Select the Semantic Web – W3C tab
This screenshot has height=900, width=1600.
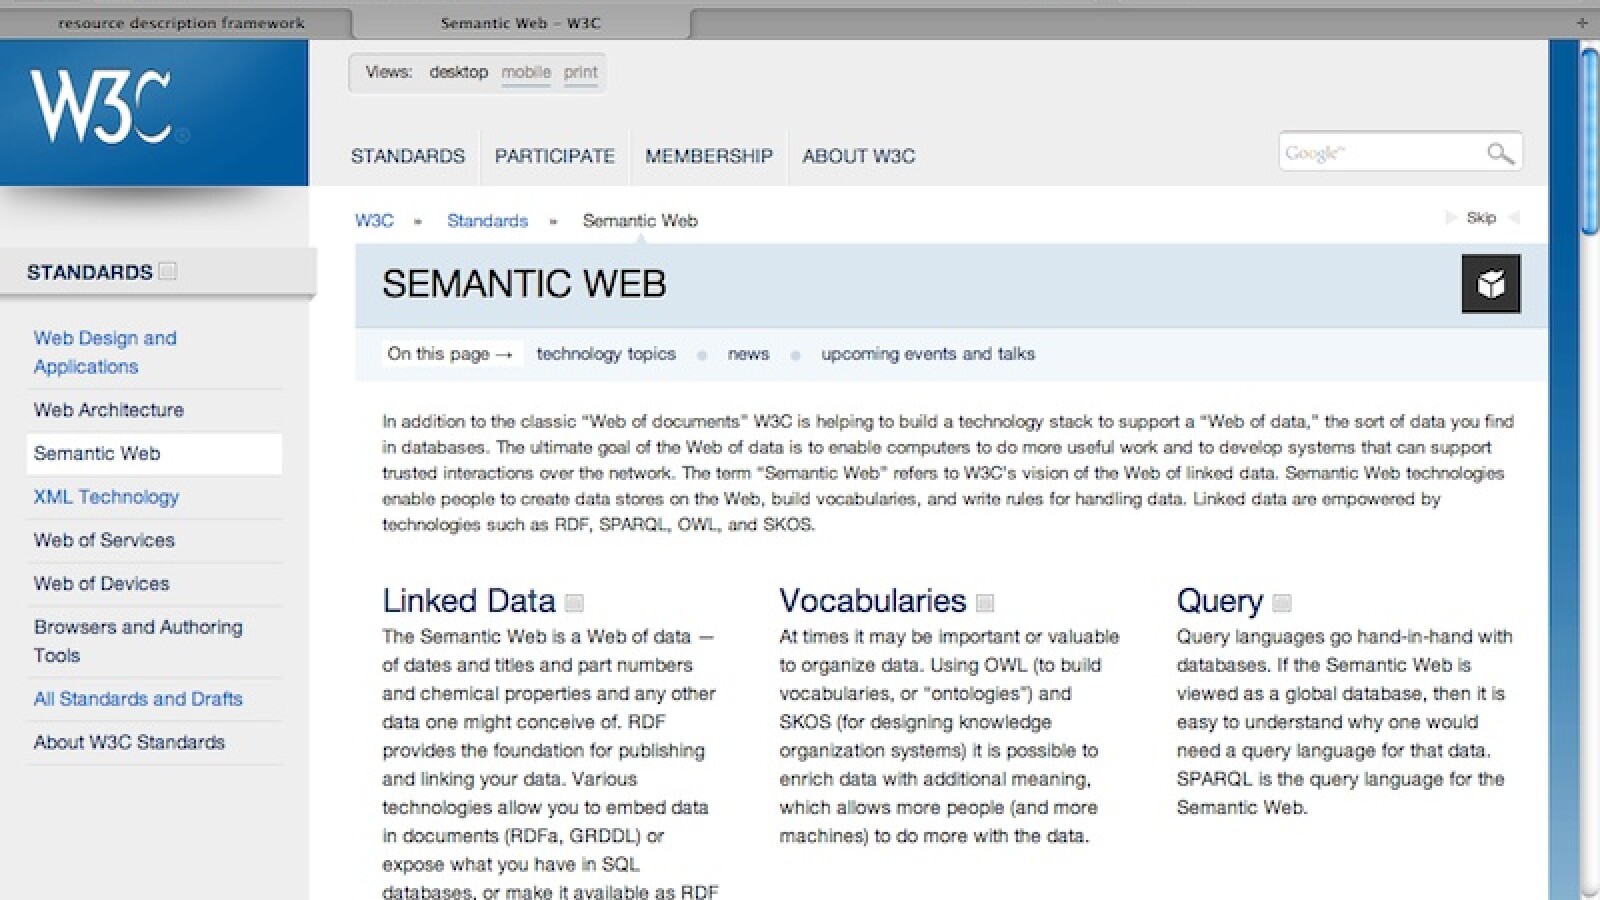520,23
